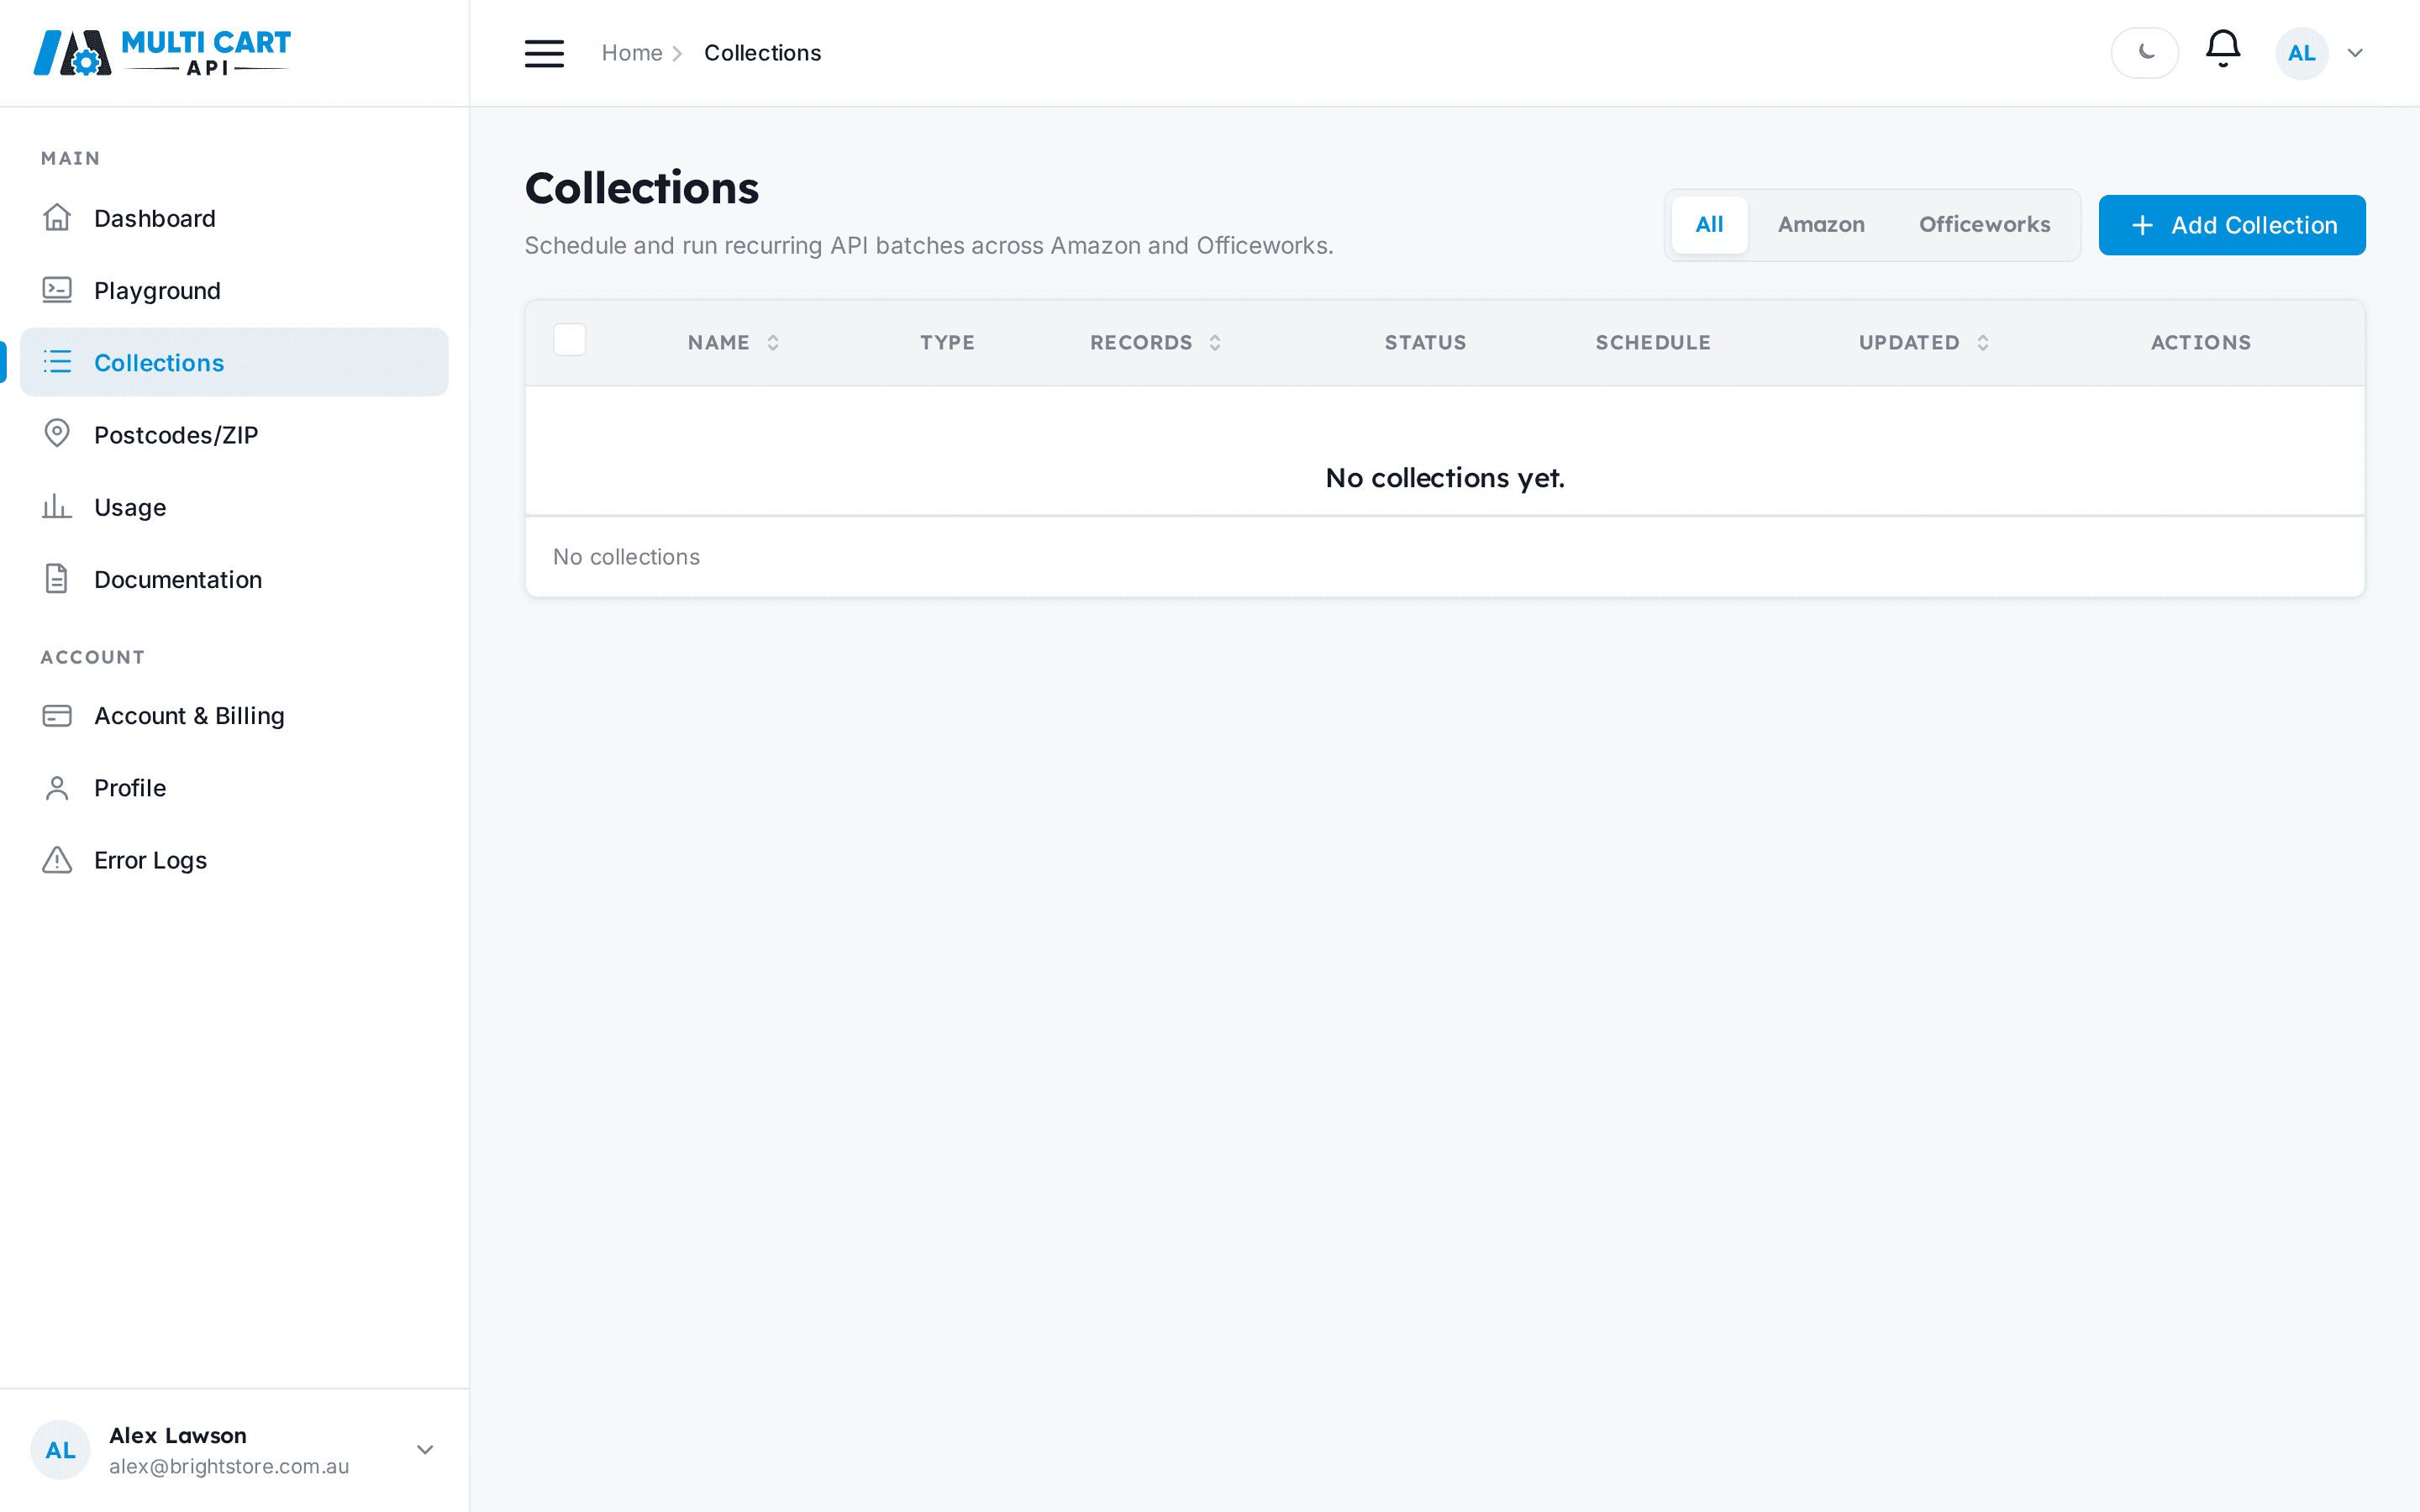This screenshot has width=2420, height=1512.
Task: Click the Actions column header
Action: tap(2201, 342)
